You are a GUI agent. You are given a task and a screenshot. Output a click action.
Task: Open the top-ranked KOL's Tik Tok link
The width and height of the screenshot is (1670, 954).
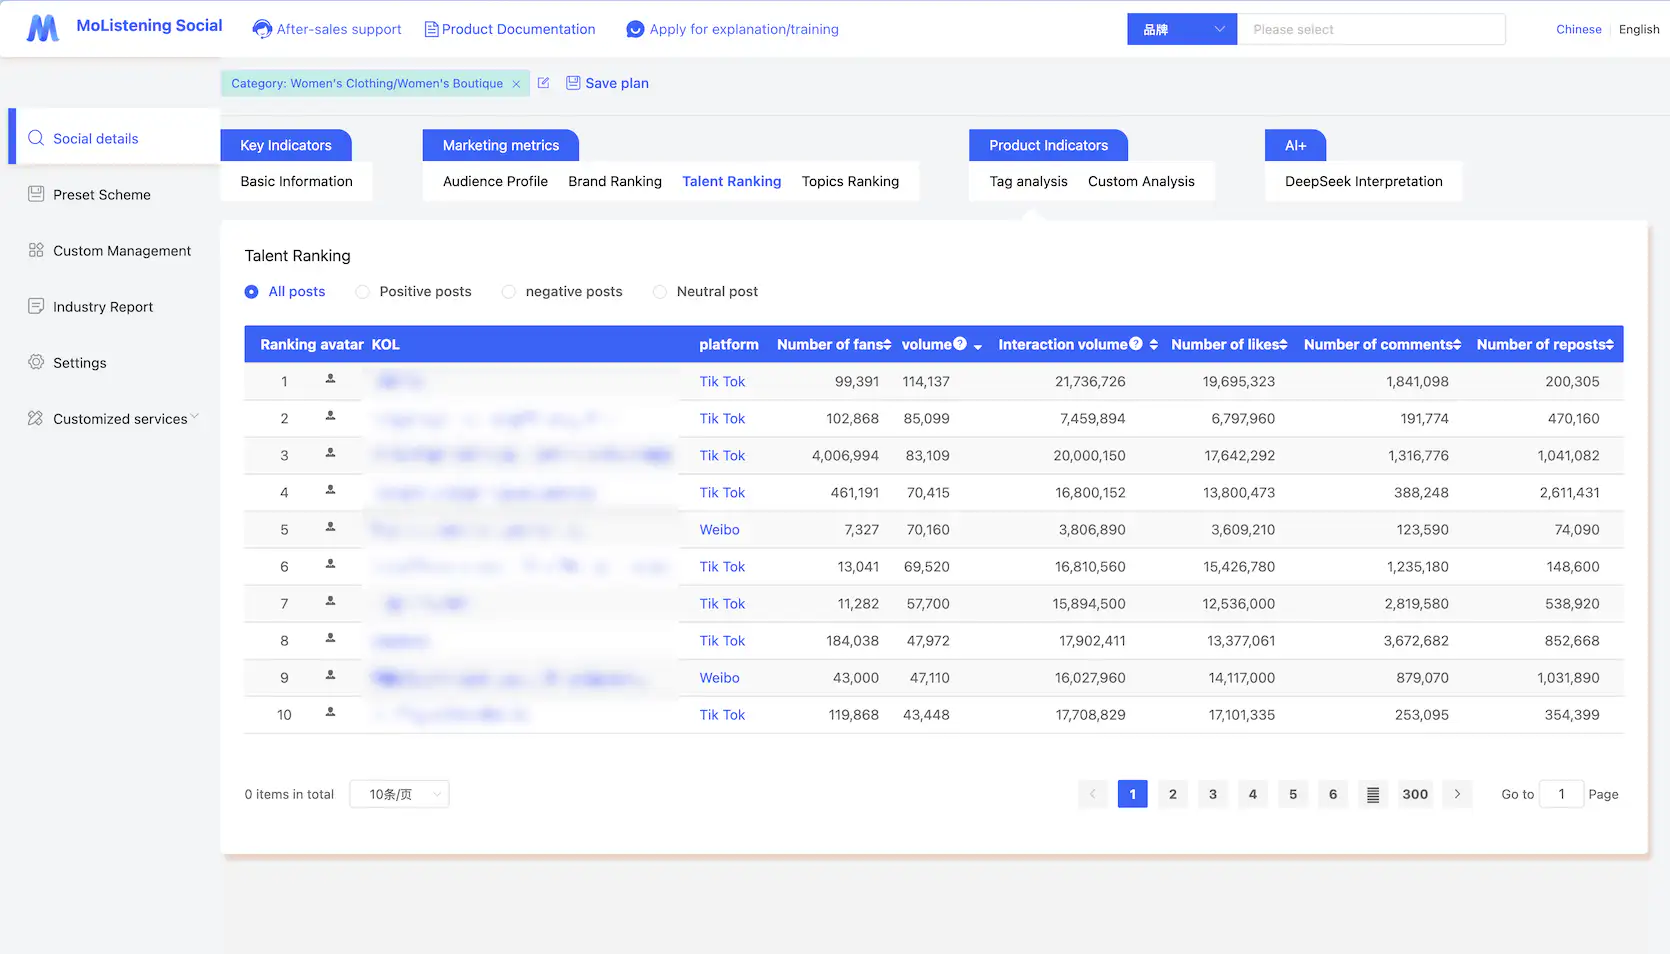point(722,381)
